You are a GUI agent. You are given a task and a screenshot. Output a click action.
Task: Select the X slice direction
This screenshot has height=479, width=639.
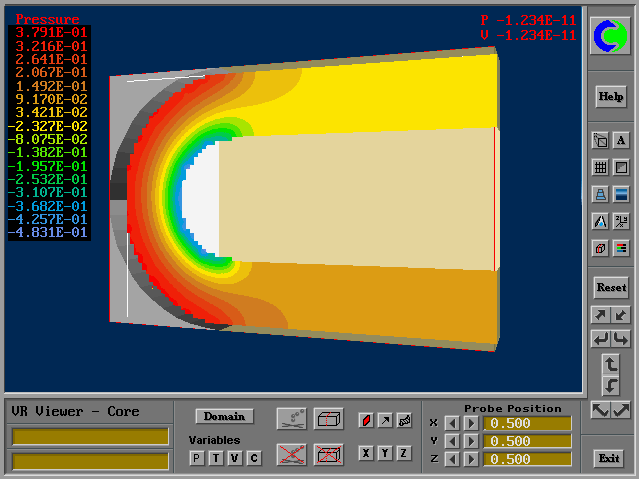[x=365, y=453]
